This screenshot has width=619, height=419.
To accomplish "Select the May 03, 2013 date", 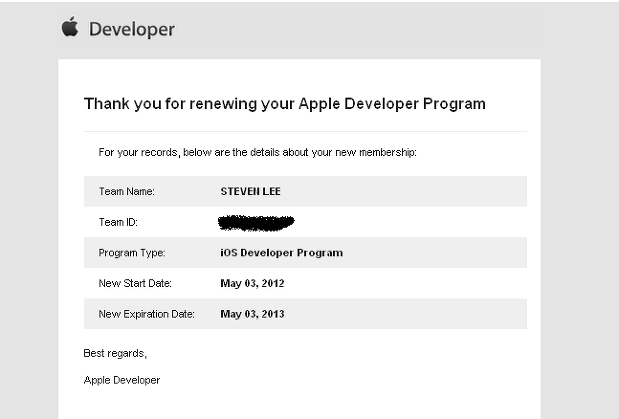I will click(x=252, y=314).
